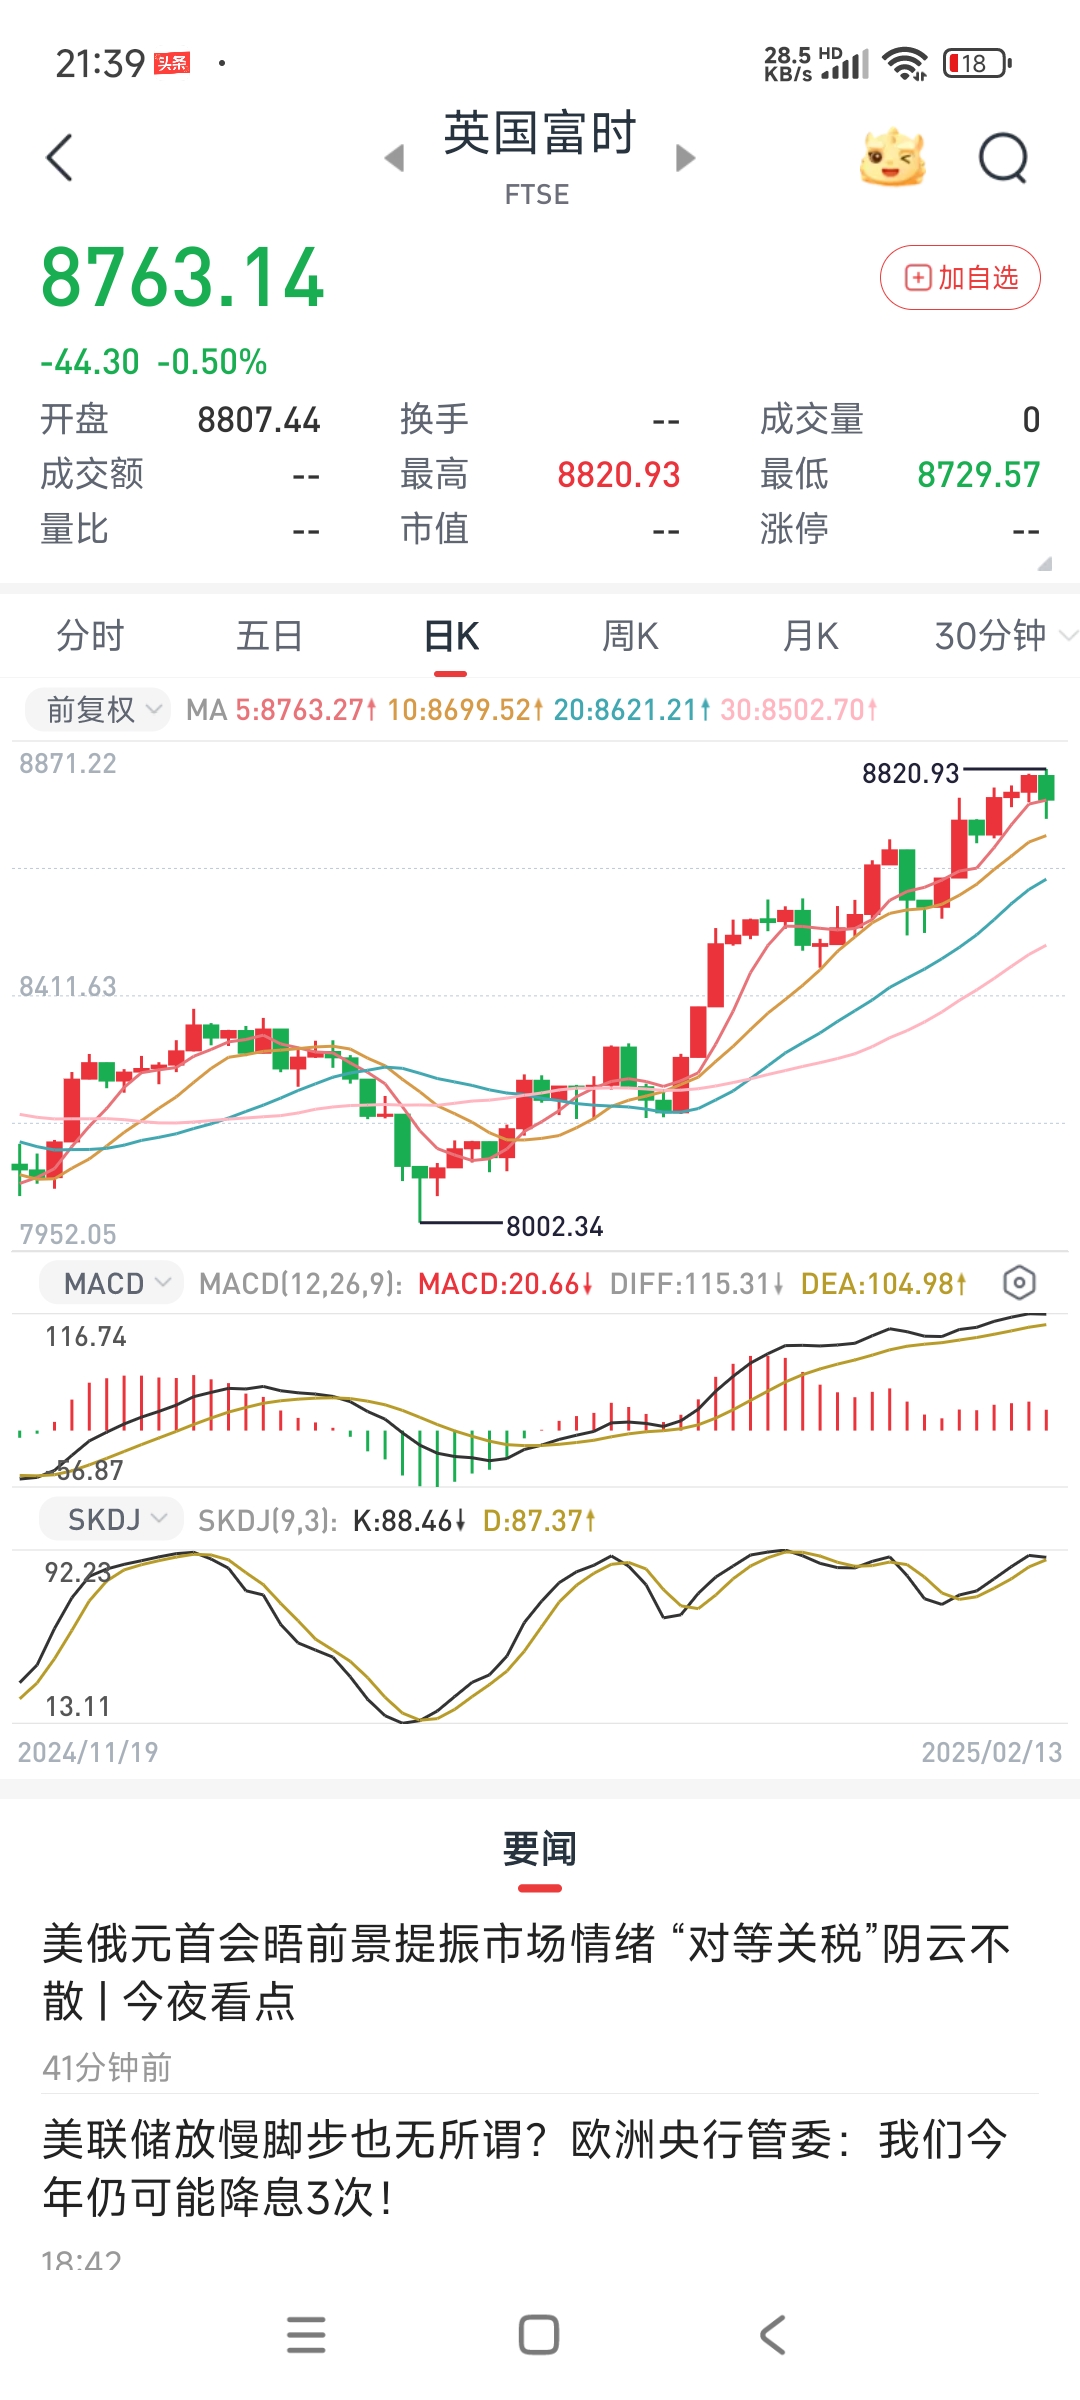Open the SKDJ indicator dropdown
Viewport: 1080px width, 2400px height.
[x=111, y=1520]
